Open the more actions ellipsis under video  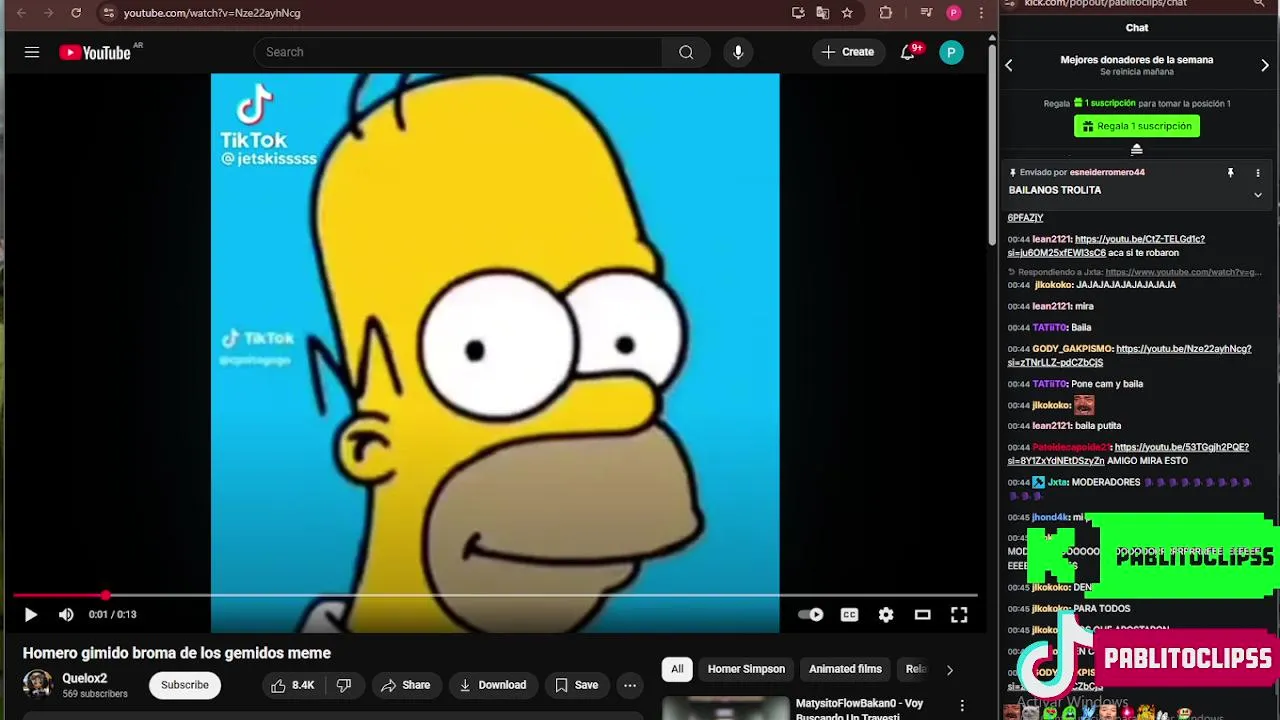point(630,685)
